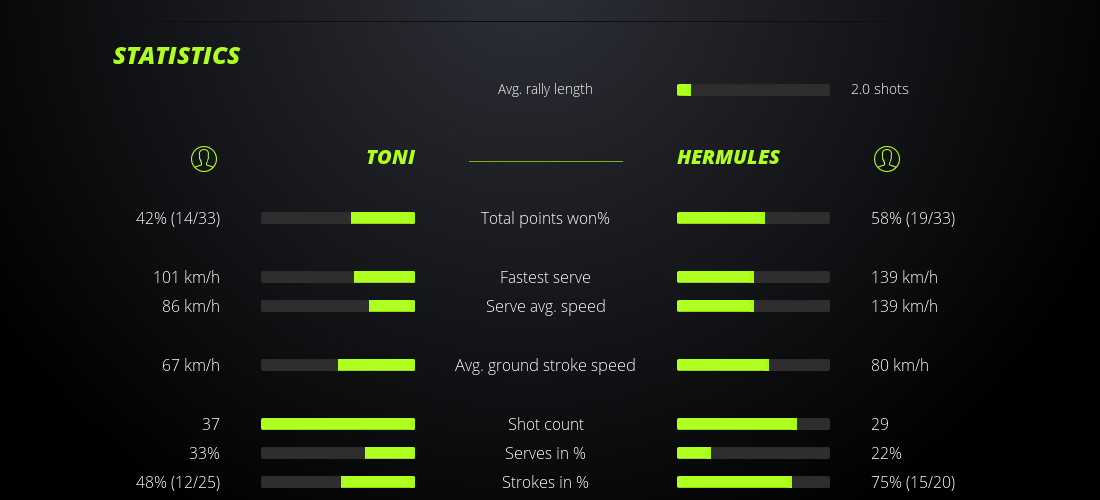Click the Total points won% label
Viewport: 1100px width, 500px height.
coord(545,218)
